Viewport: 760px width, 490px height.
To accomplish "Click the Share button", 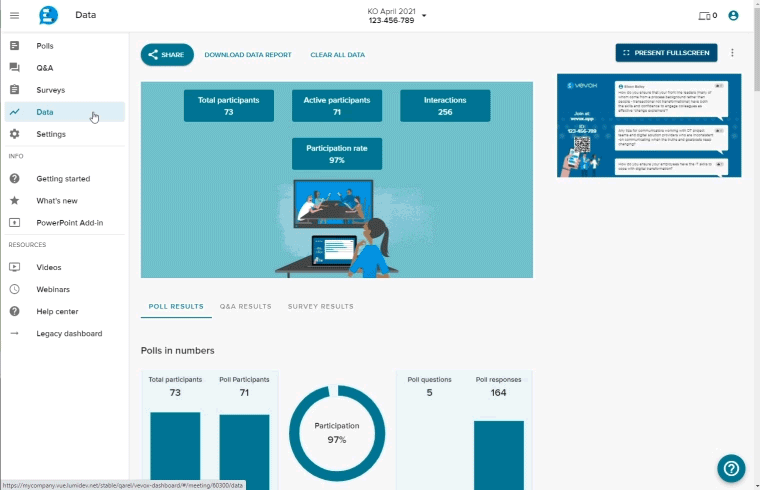I will point(167,55).
